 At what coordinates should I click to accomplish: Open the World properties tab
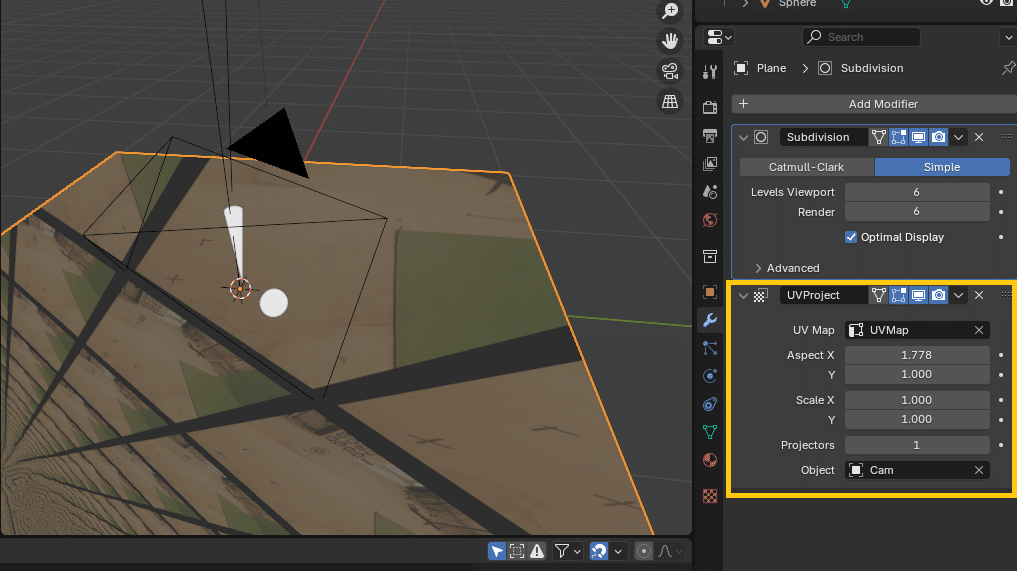coord(710,220)
